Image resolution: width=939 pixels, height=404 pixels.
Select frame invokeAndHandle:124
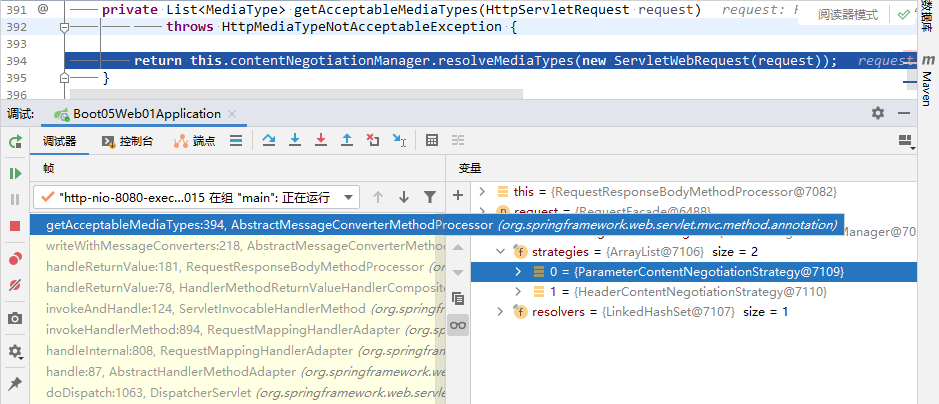click(238, 309)
